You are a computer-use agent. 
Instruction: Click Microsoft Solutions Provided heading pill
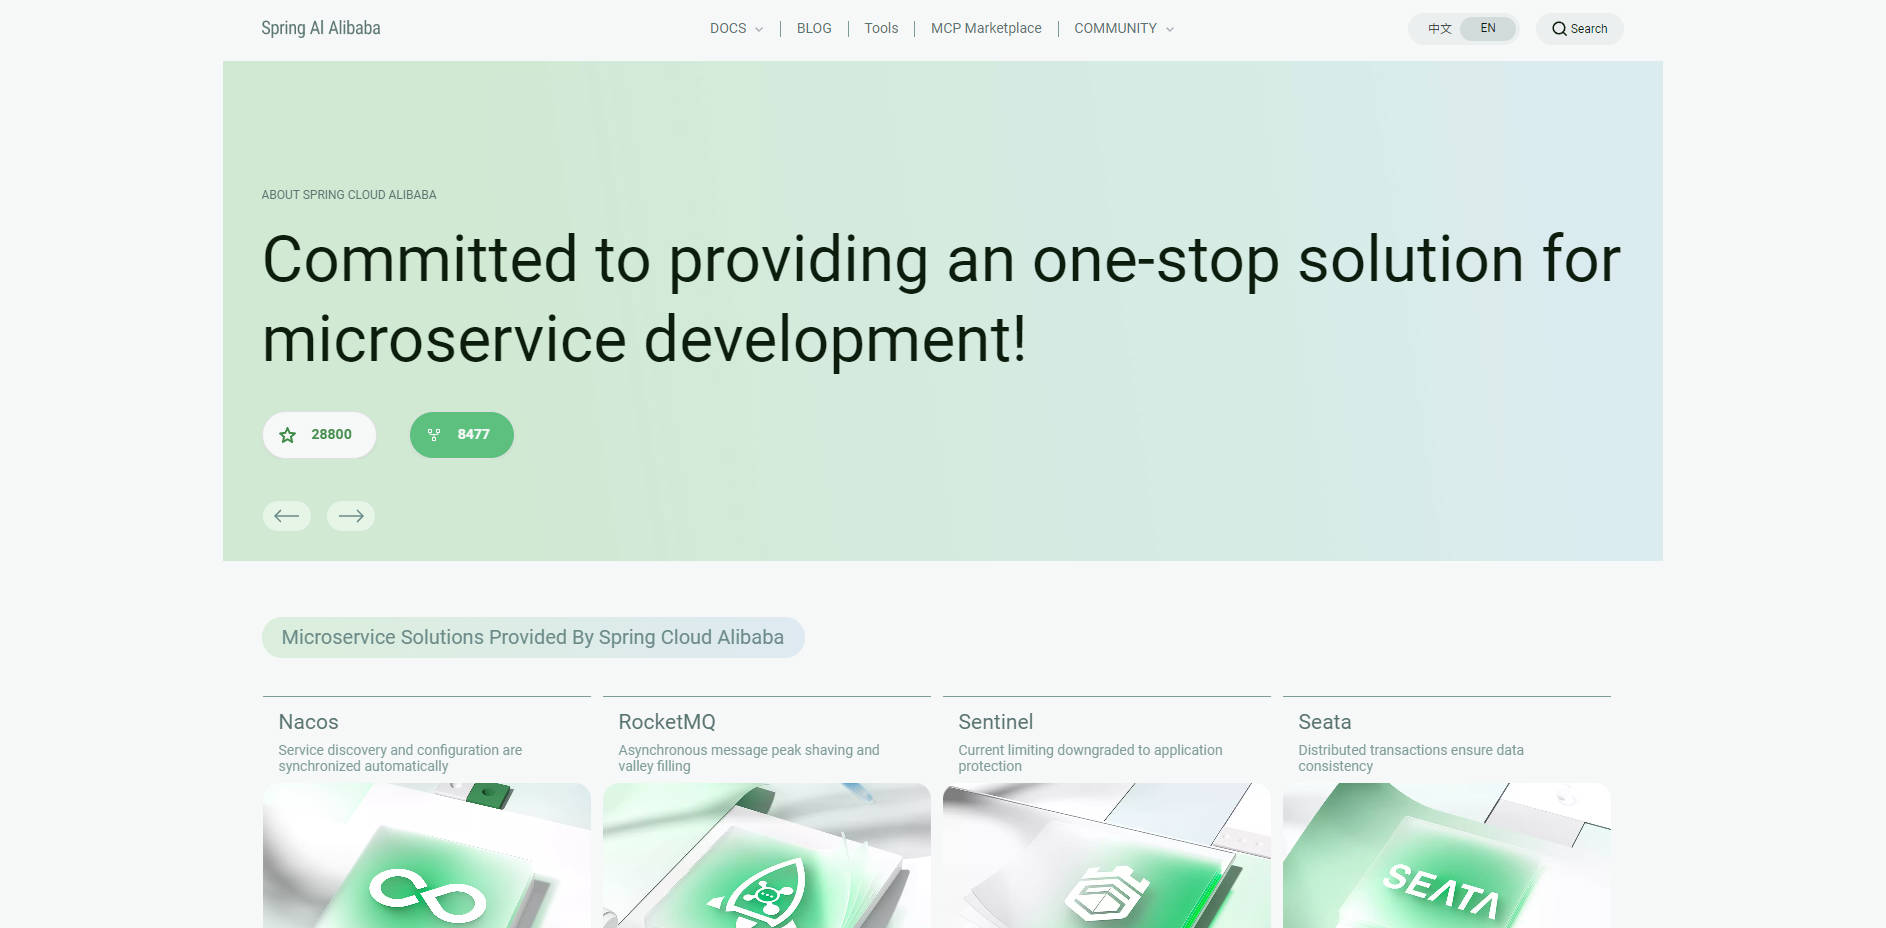533,638
